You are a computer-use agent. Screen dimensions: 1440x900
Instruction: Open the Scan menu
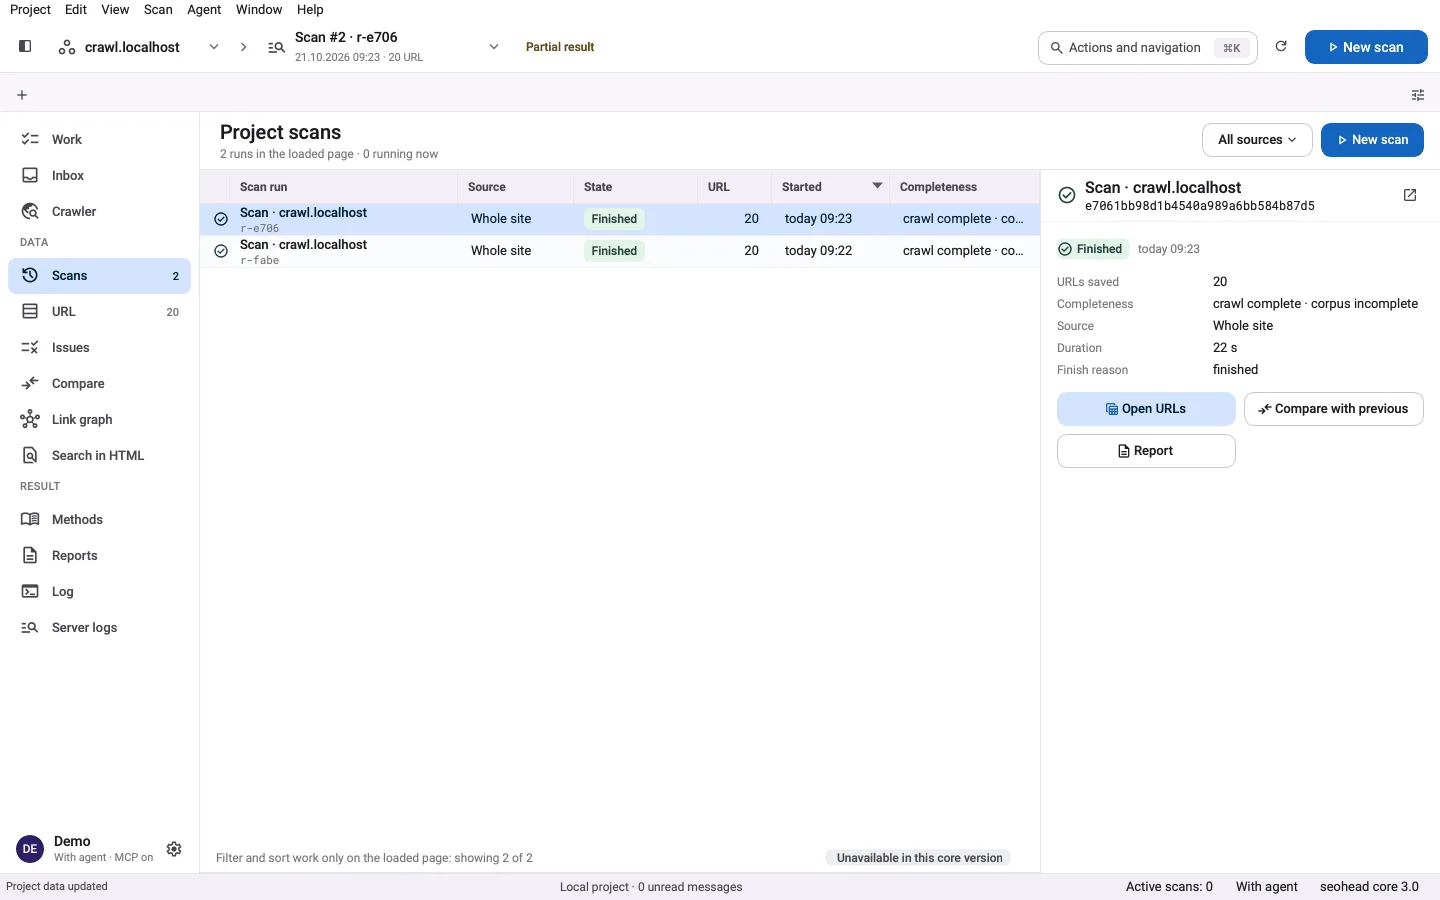[x=158, y=9]
